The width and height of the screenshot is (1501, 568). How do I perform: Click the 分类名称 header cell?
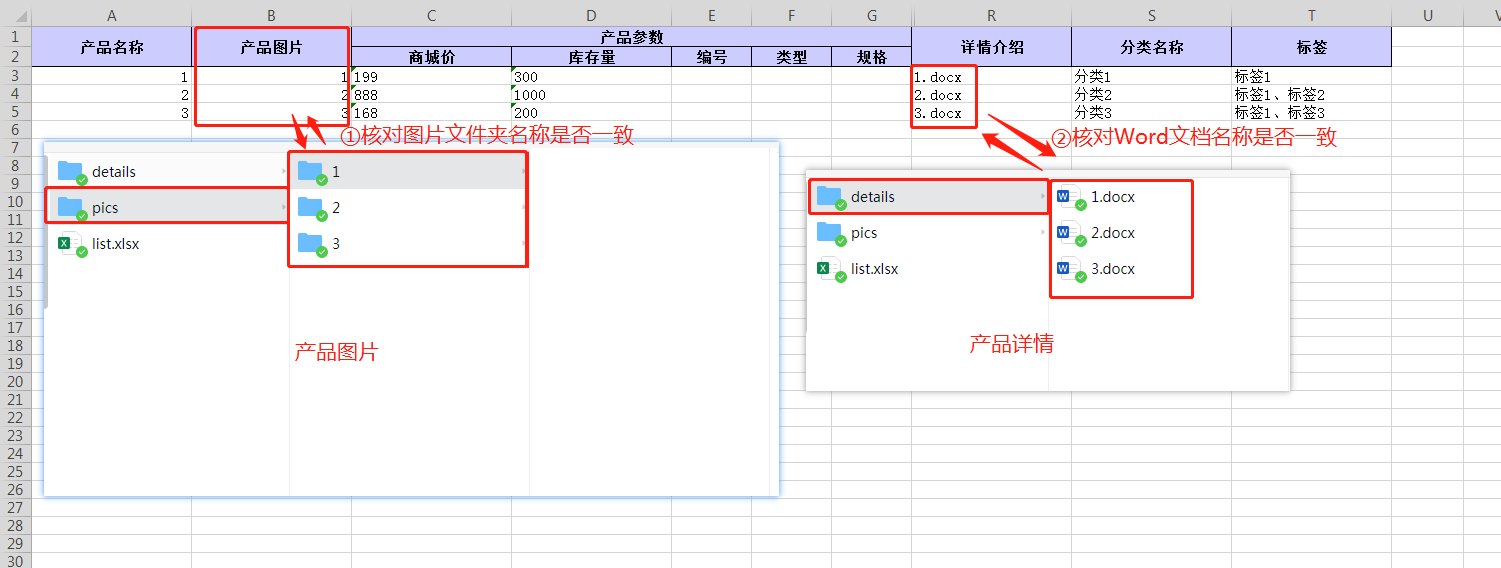pos(1151,46)
